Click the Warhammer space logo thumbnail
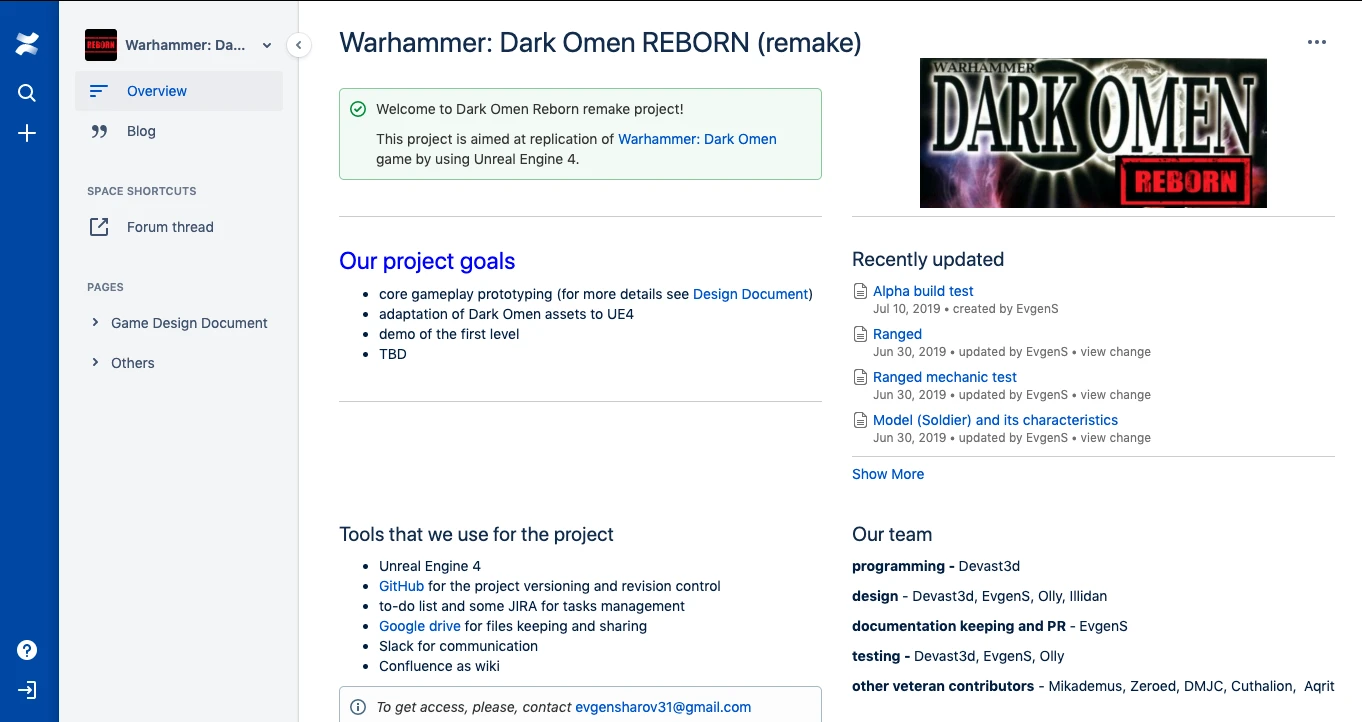Image resolution: width=1362 pixels, height=722 pixels. pos(101,45)
